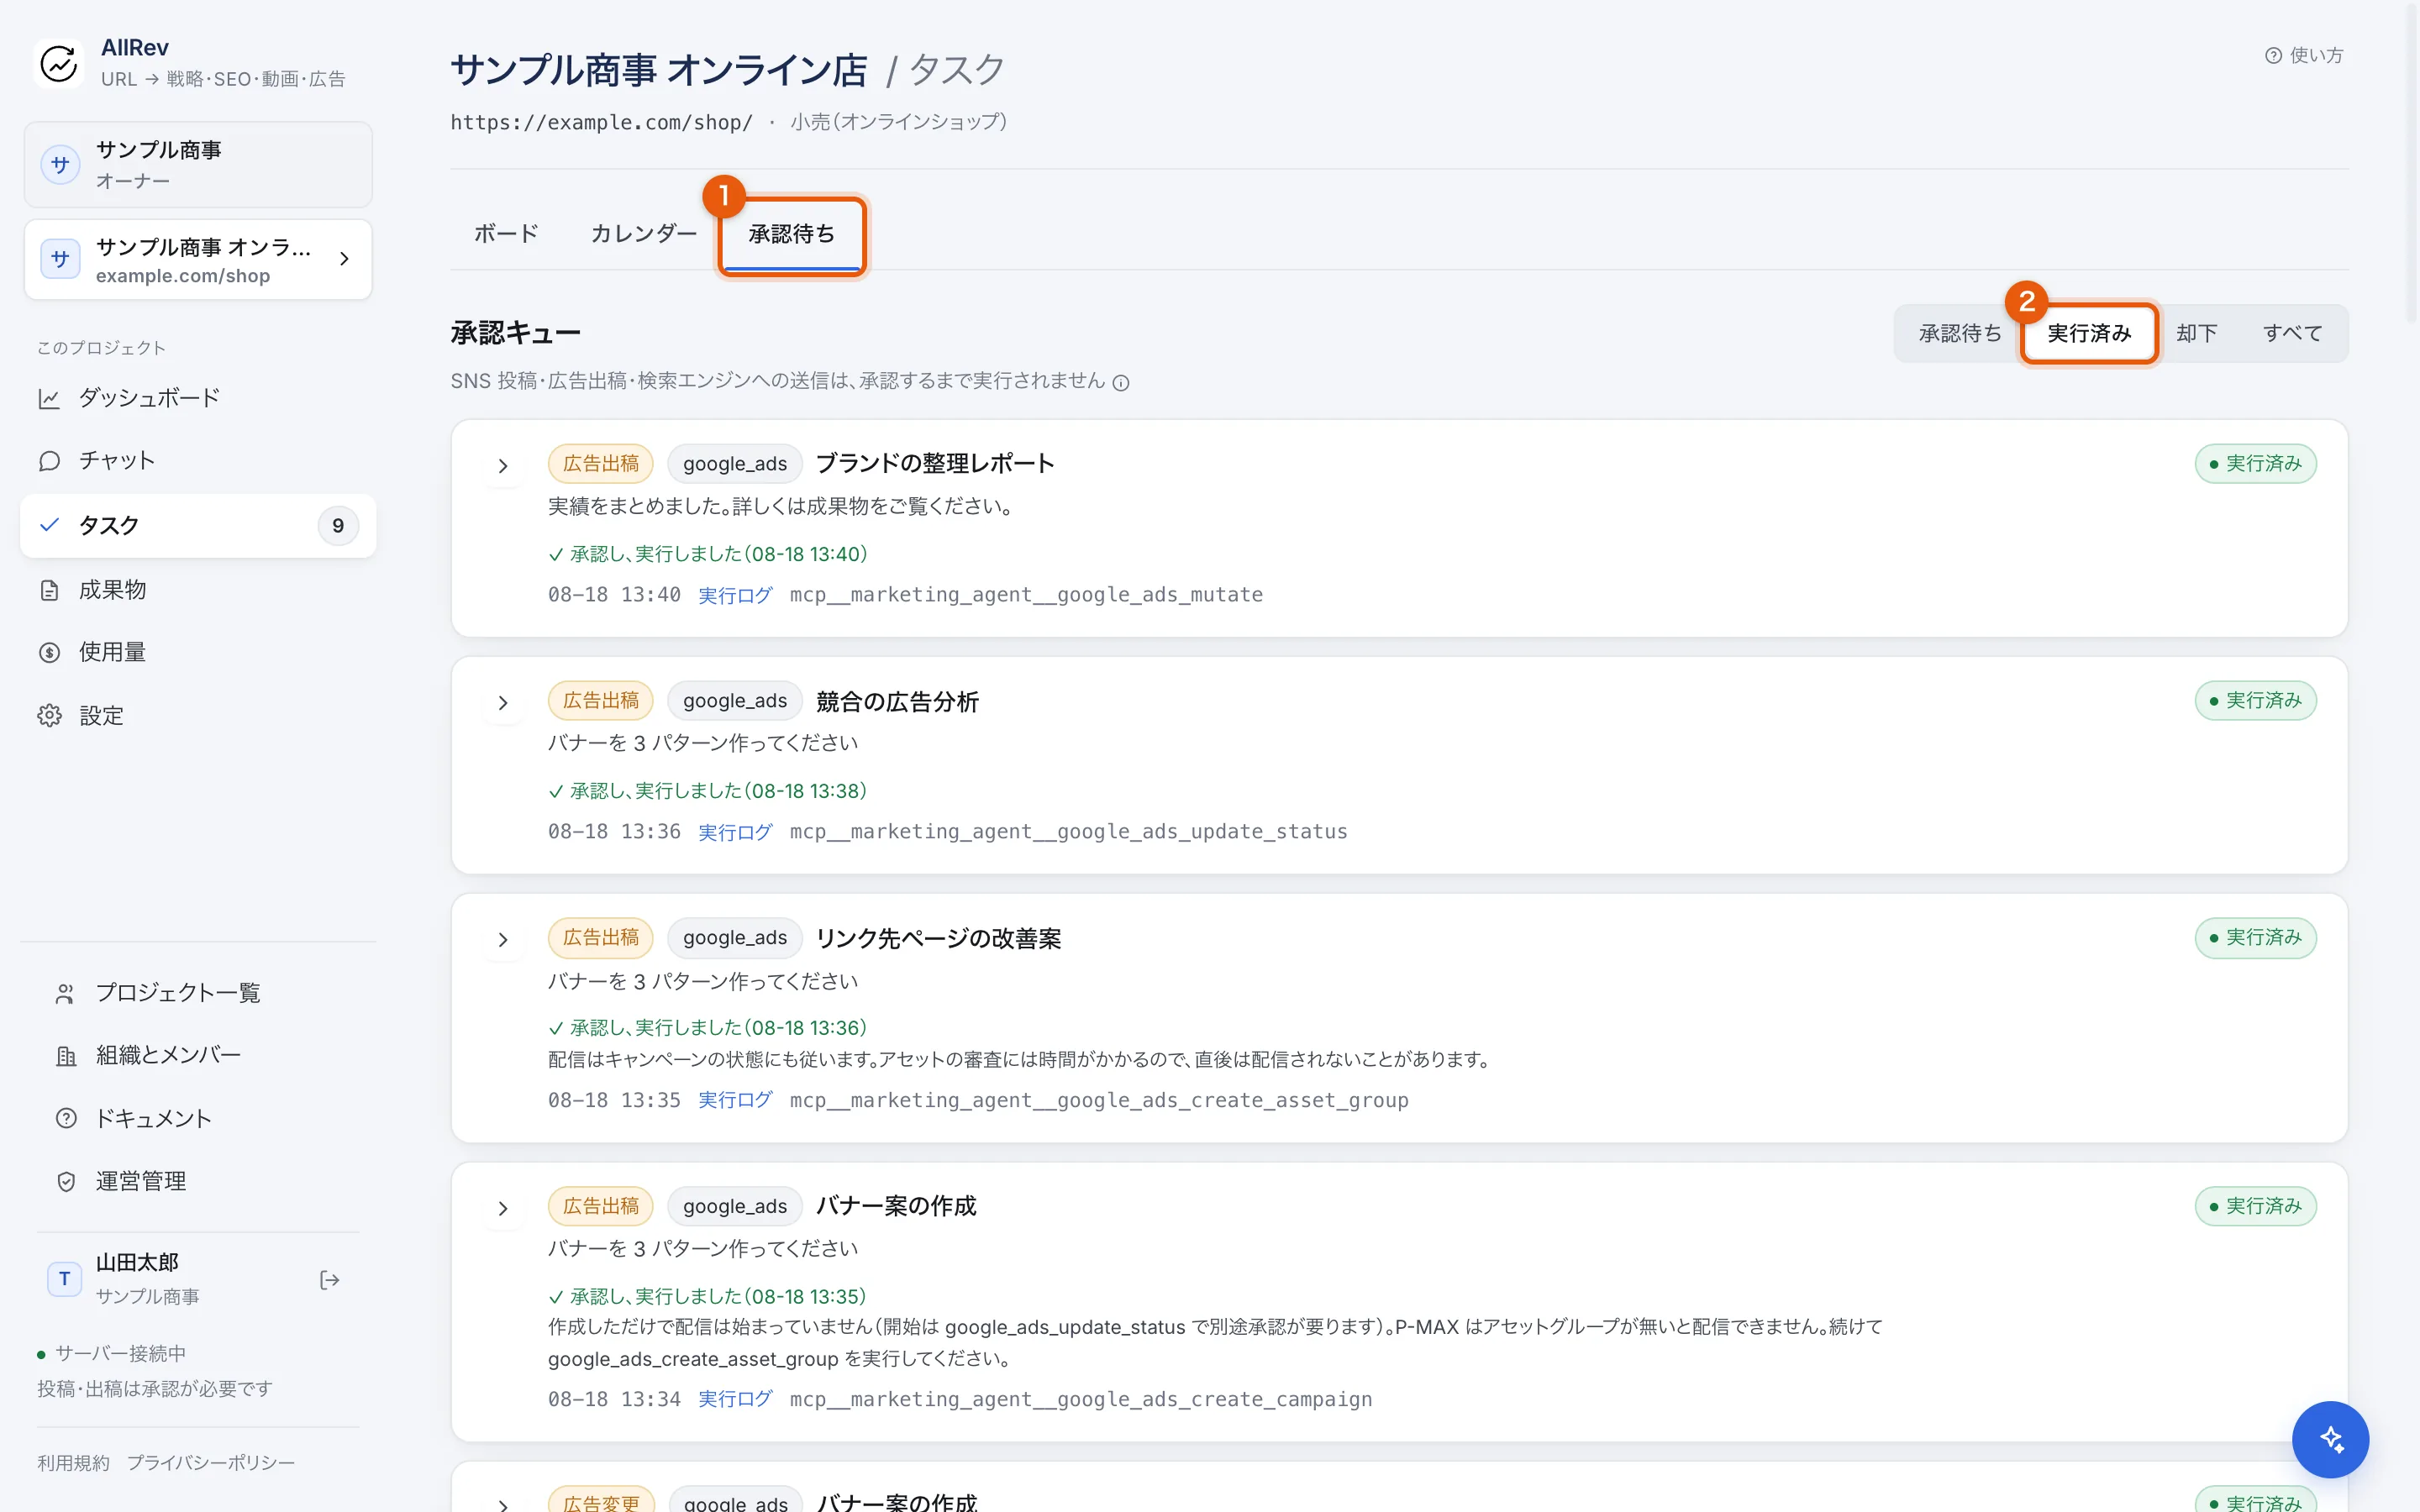
Task: Expand the バナー案の作成 card with create_campaign
Action: click(503, 1209)
